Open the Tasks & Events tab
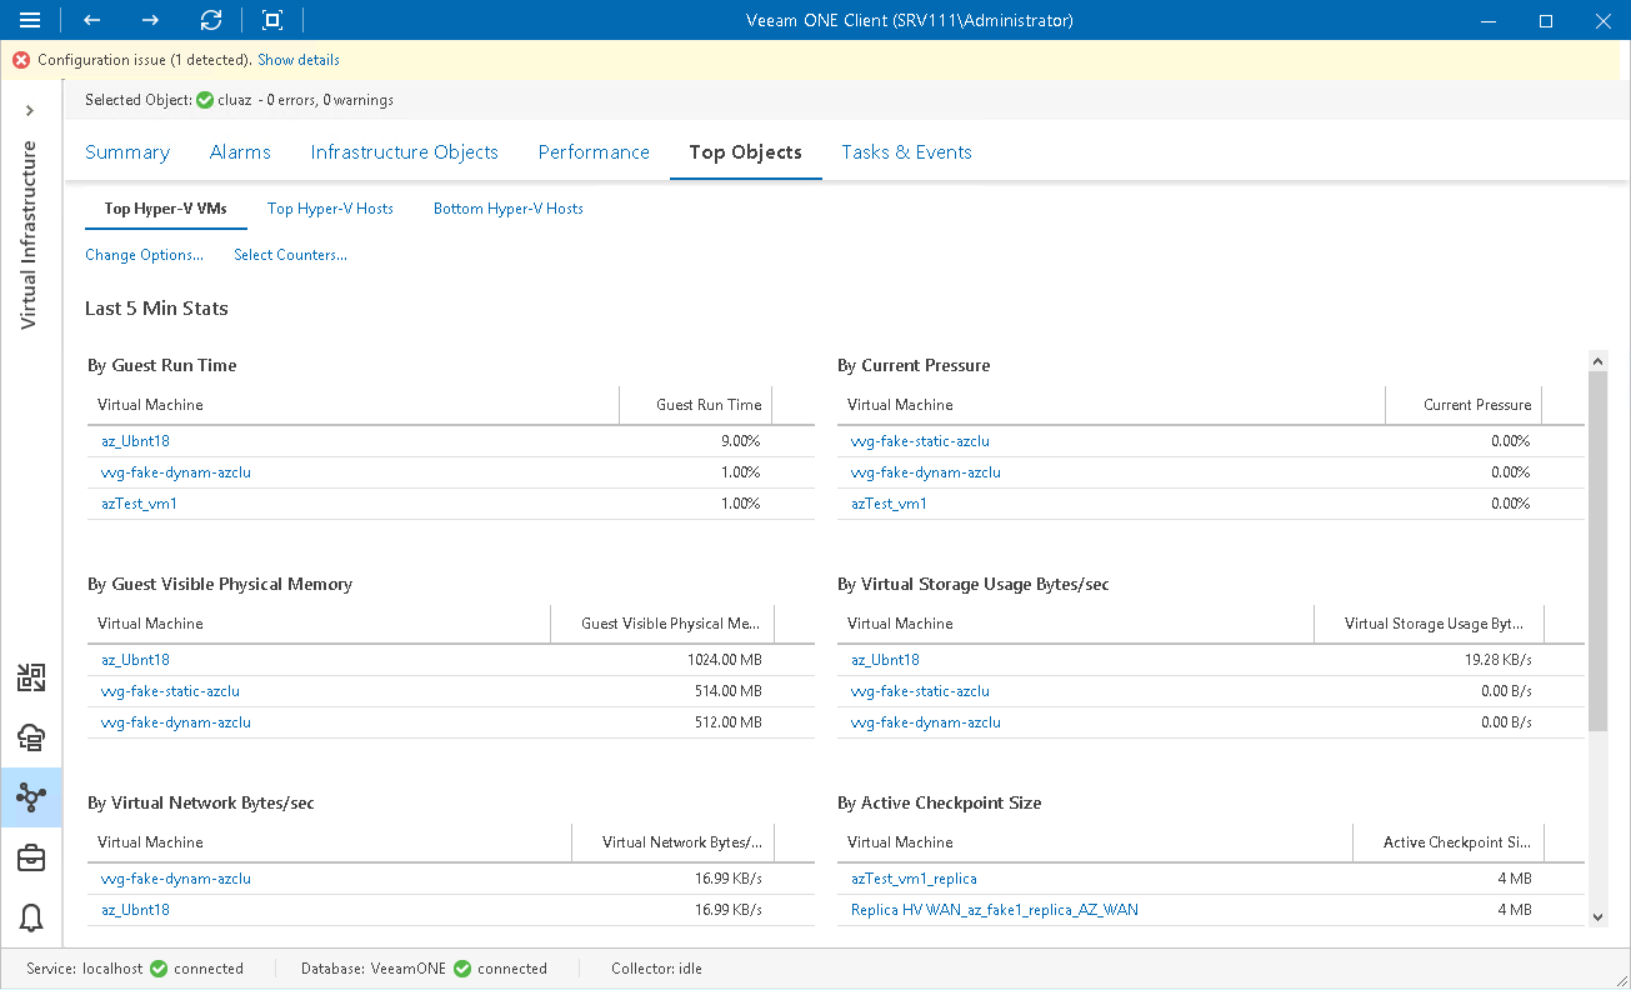The height and width of the screenshot is (990, 1631). (x=906, y=152)
